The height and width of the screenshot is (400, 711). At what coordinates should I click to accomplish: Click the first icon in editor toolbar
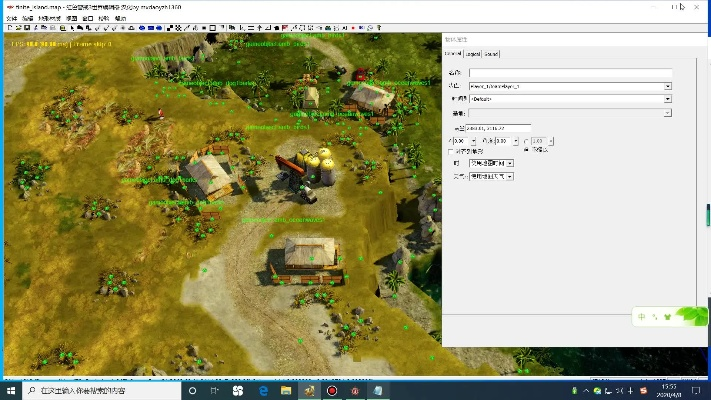8,28
